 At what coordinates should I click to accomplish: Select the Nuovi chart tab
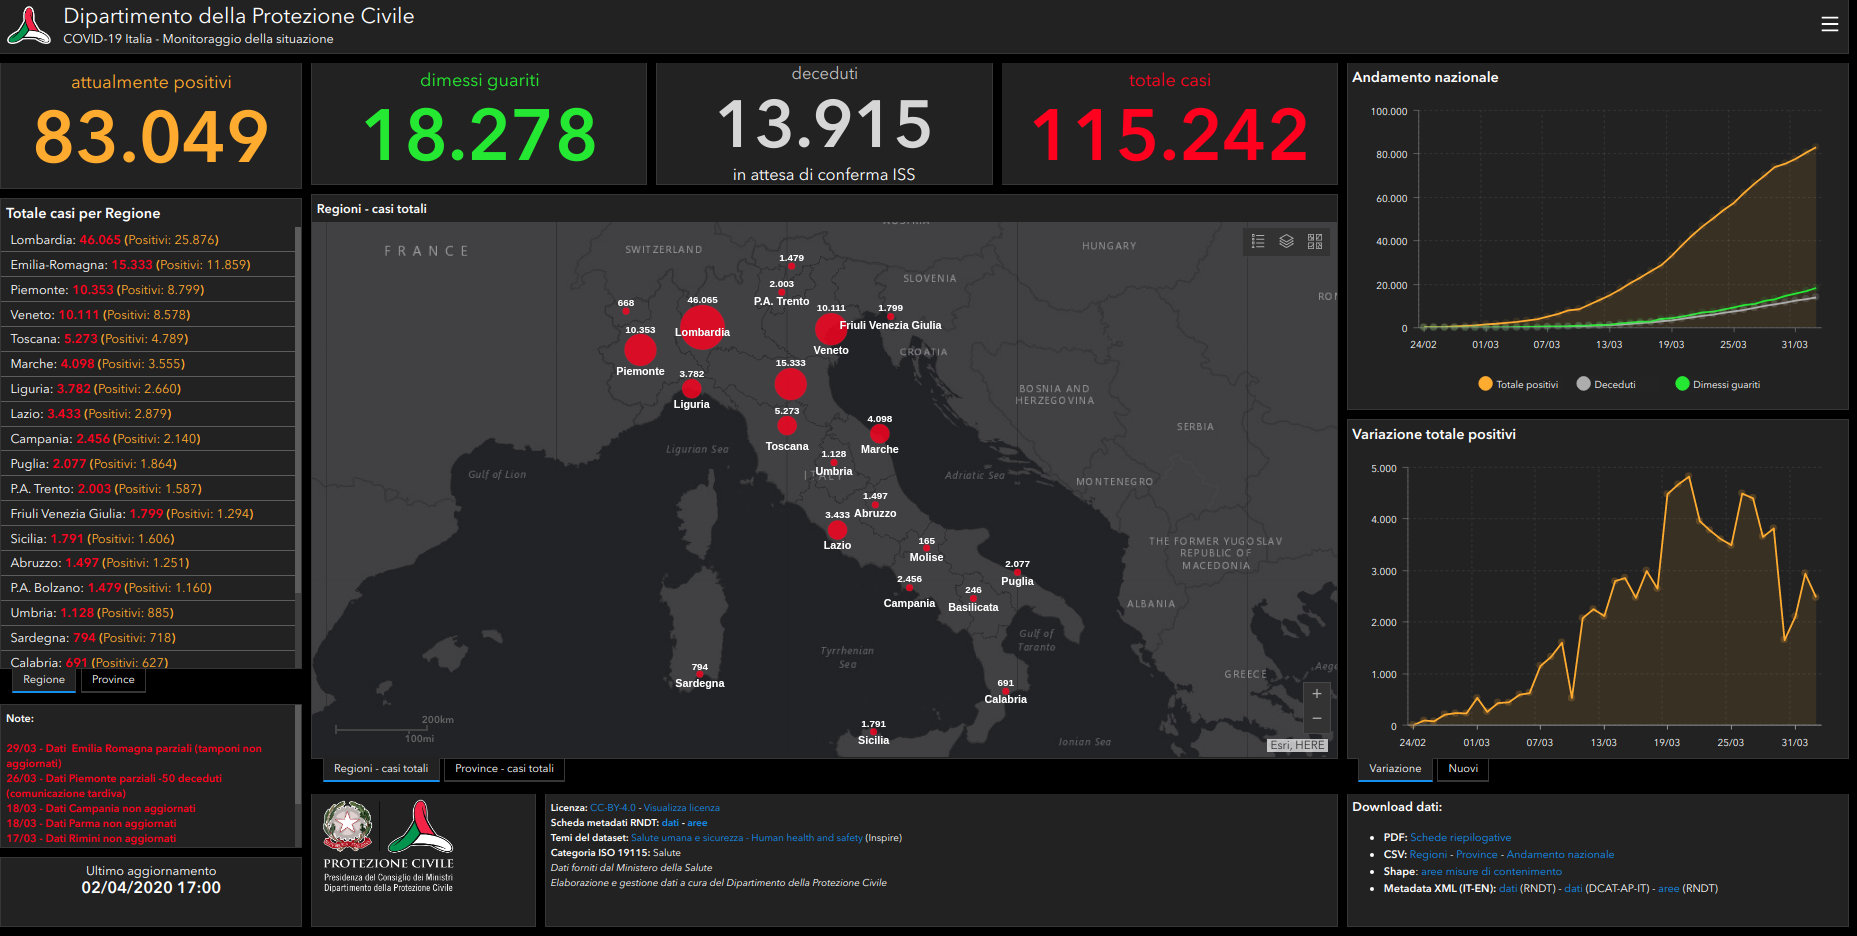tap(1463, 769)
